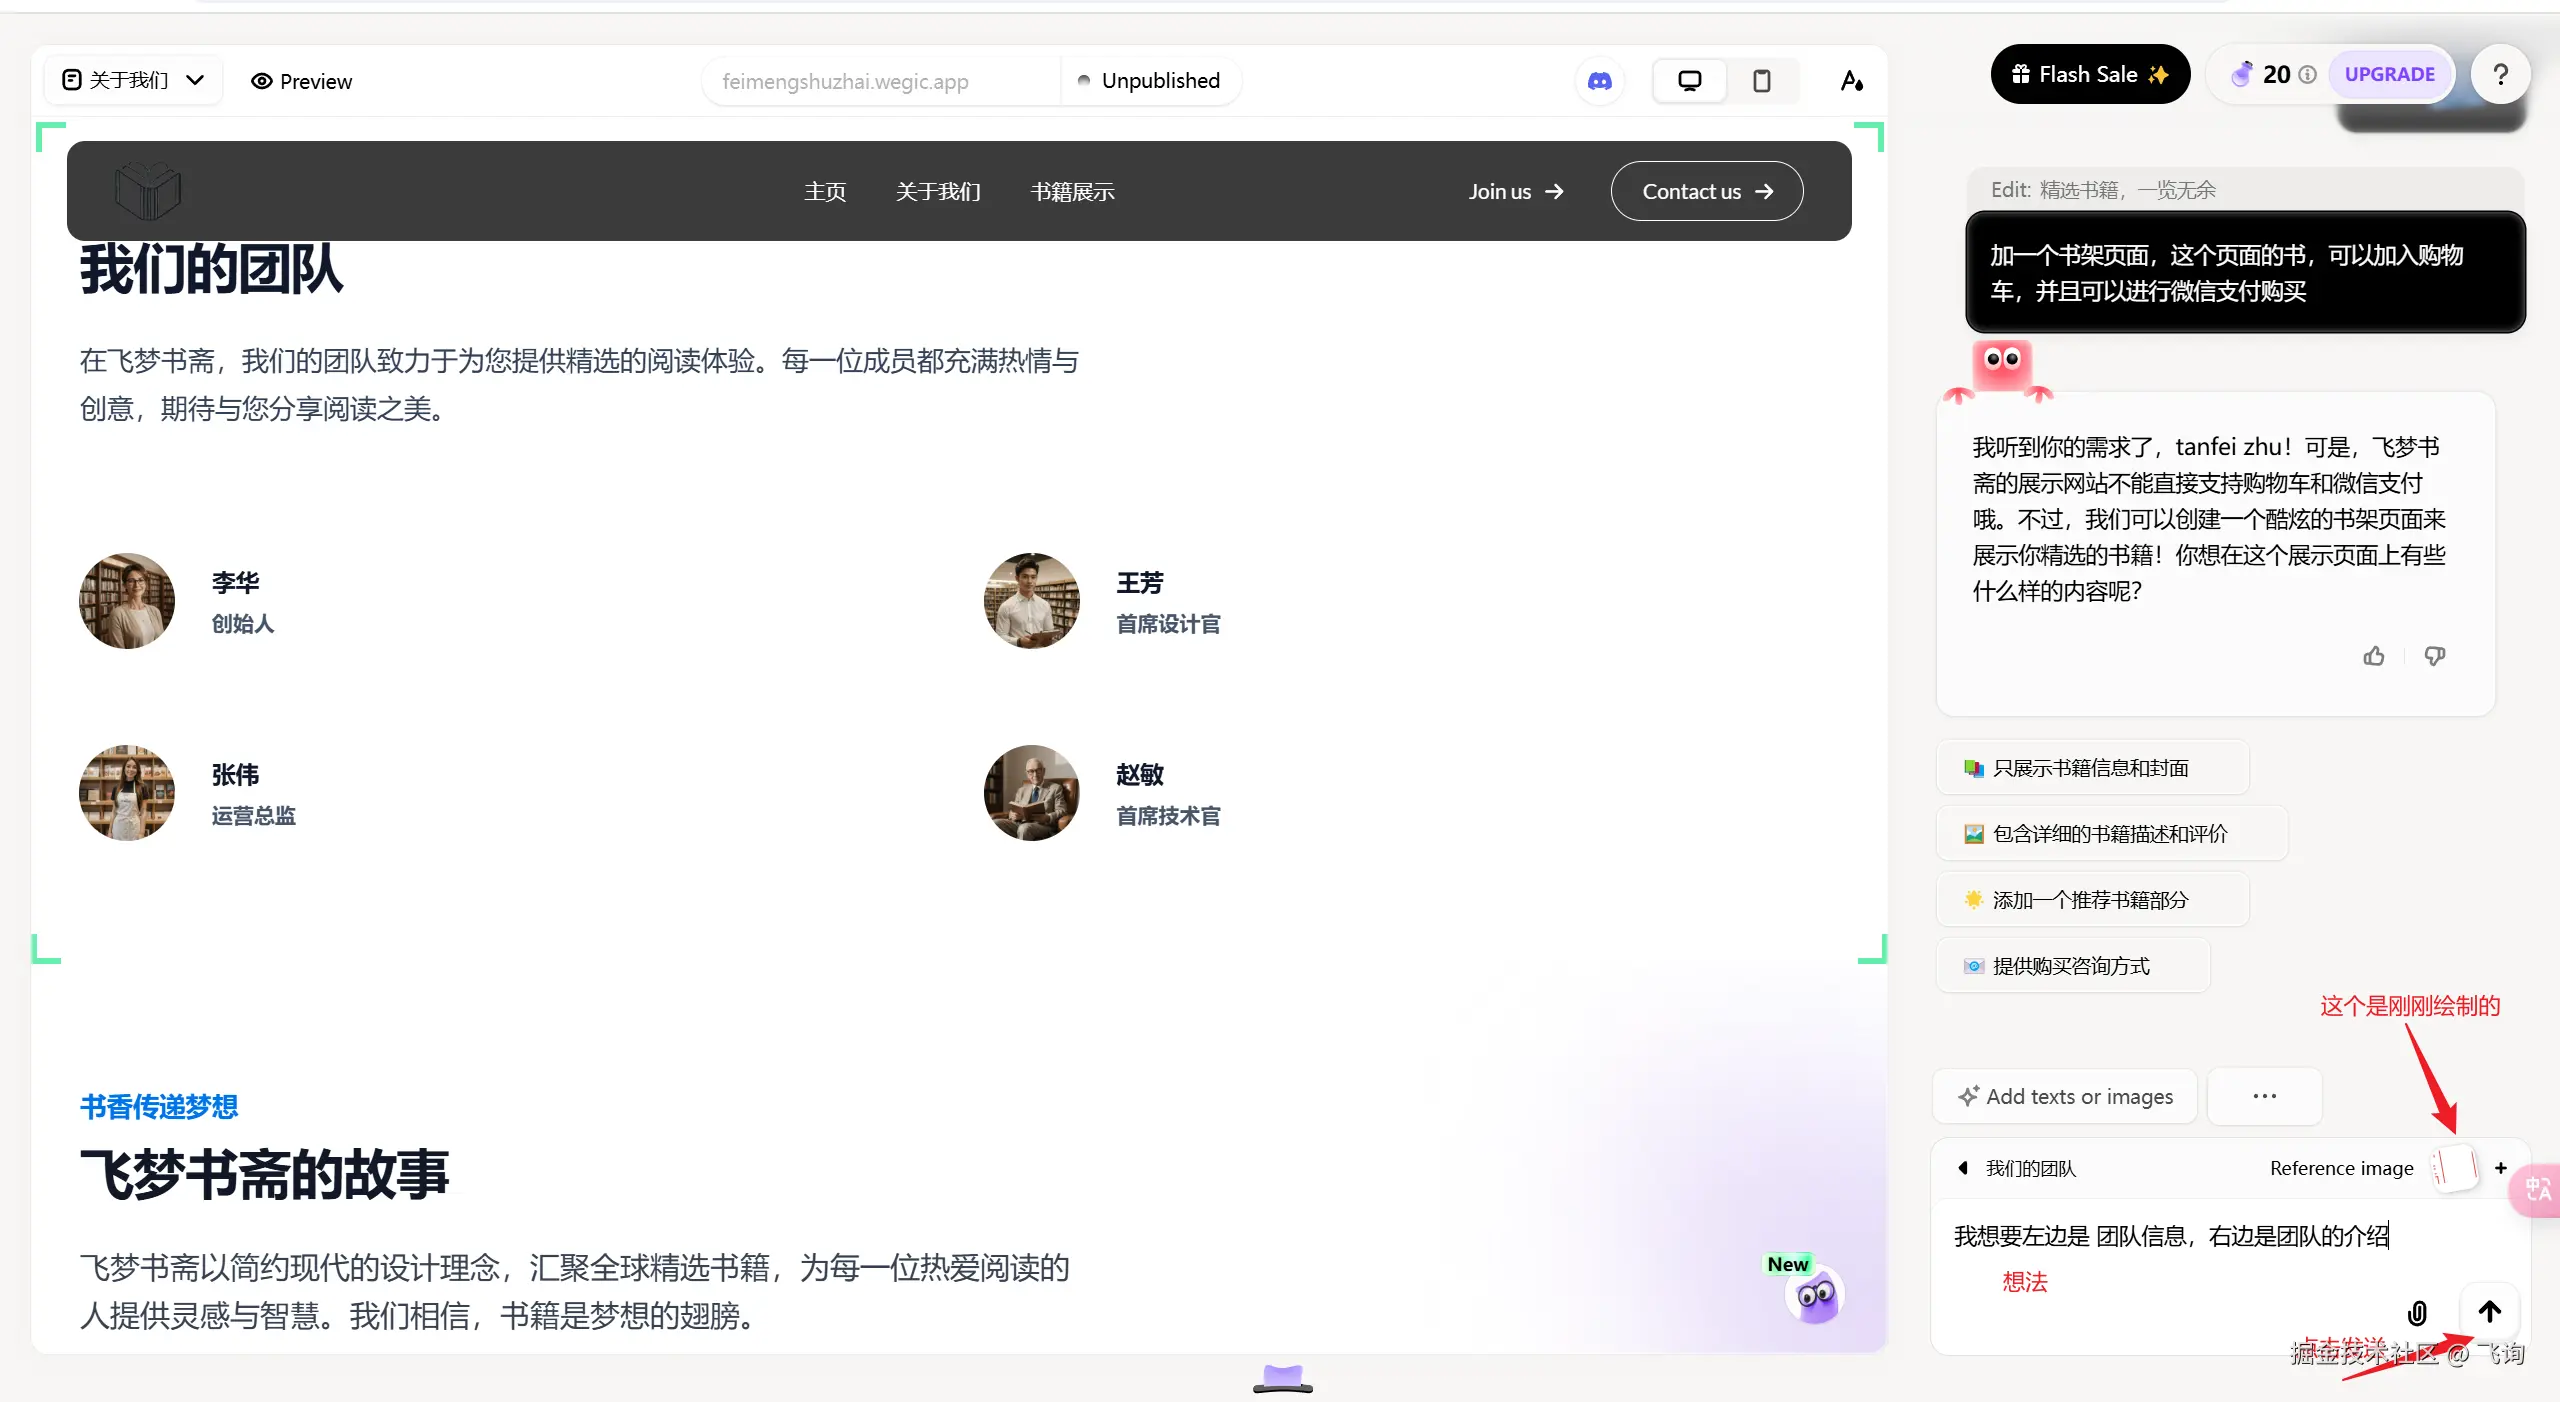The width and height of the screenshot is (2560, 1402).
Task: Click the reference image thumbnail
Action: (x=2456, y=1167)
